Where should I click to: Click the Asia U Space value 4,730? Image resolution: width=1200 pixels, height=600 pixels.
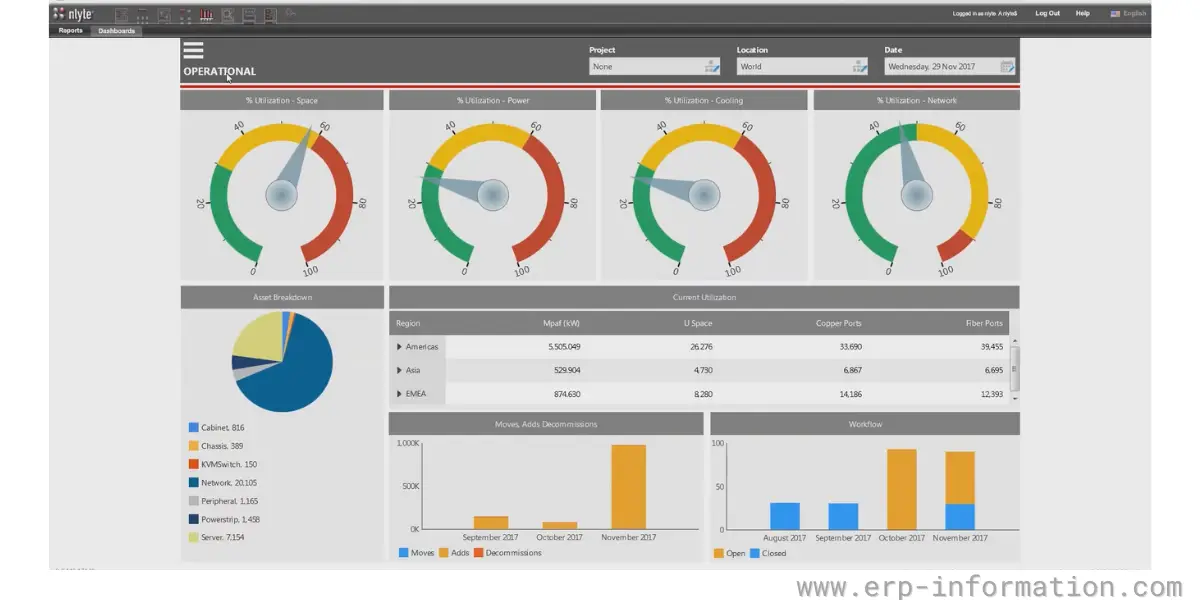point(701,370)
